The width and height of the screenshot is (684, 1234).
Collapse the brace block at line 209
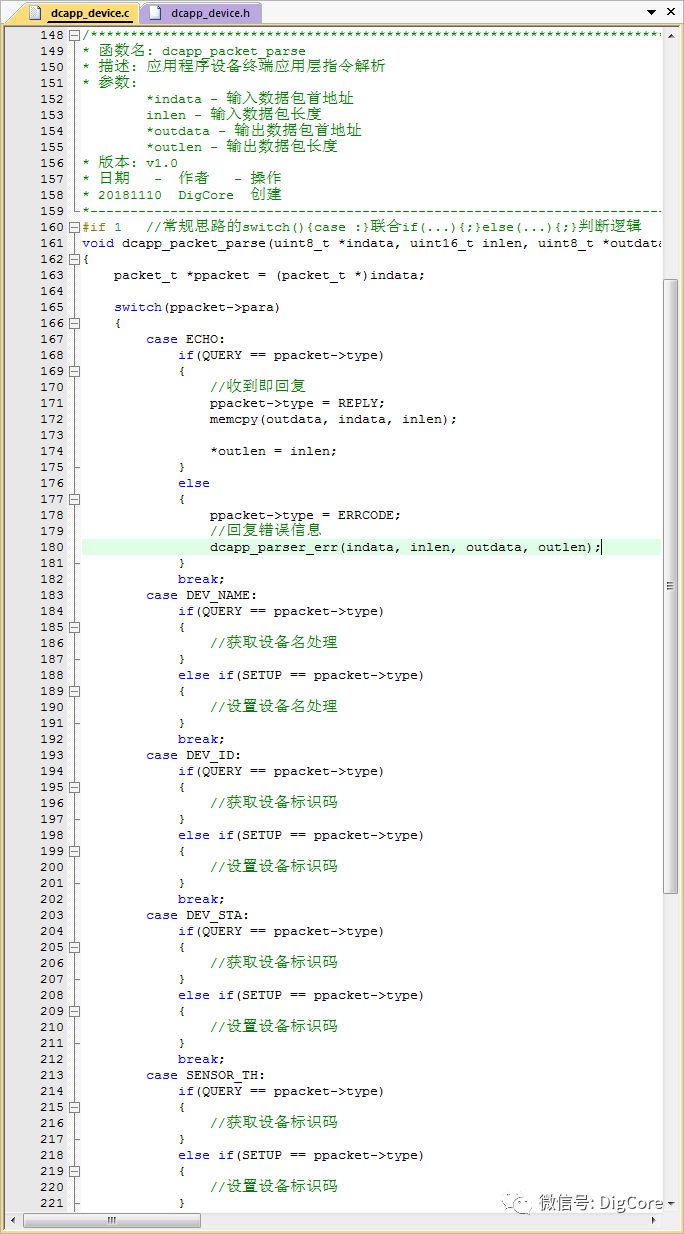click(74, 1011)
